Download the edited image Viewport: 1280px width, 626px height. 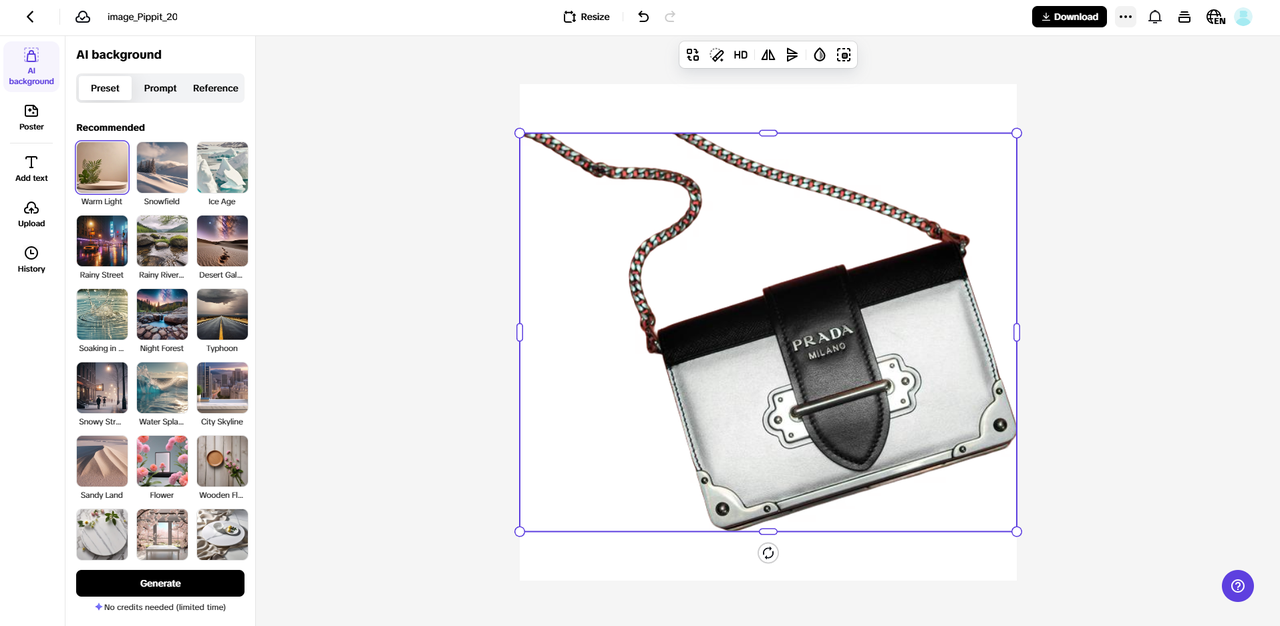point(1069,17)
